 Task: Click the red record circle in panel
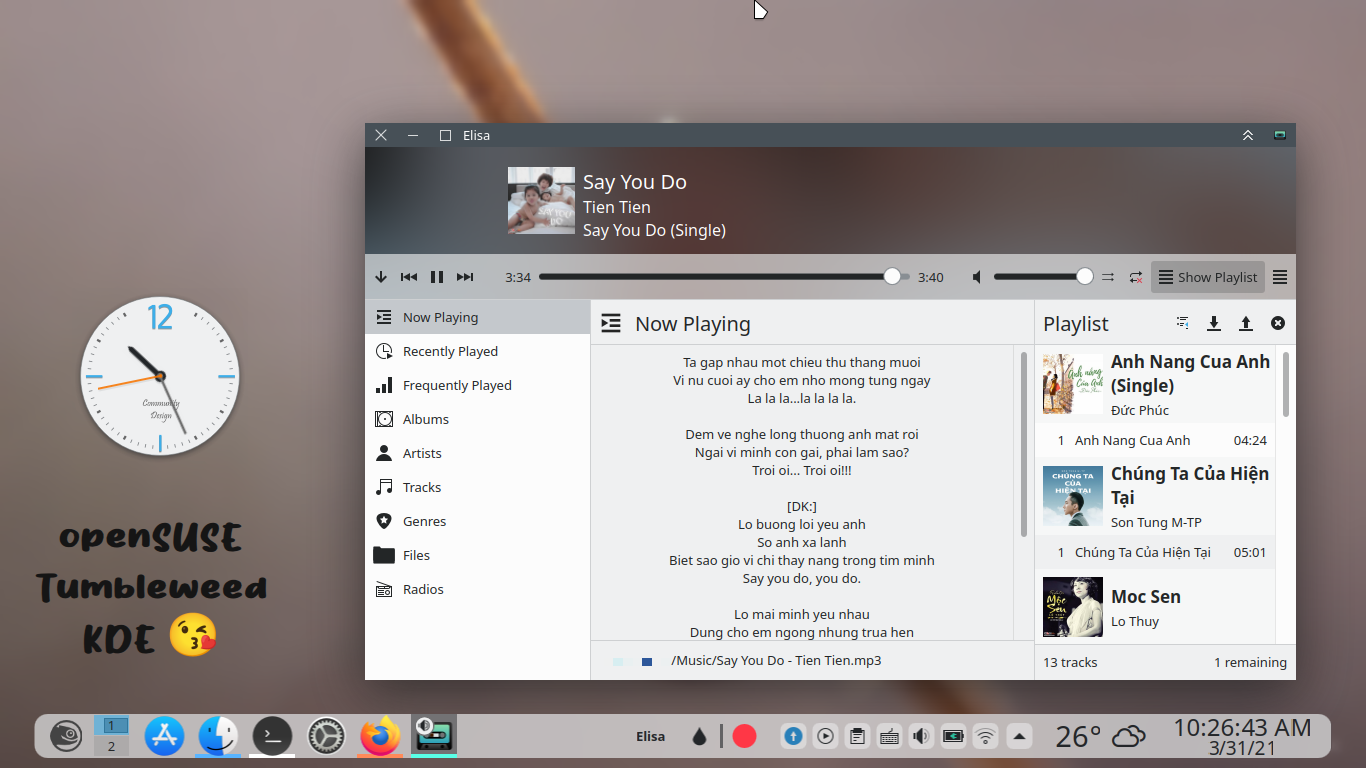point(744,736)
